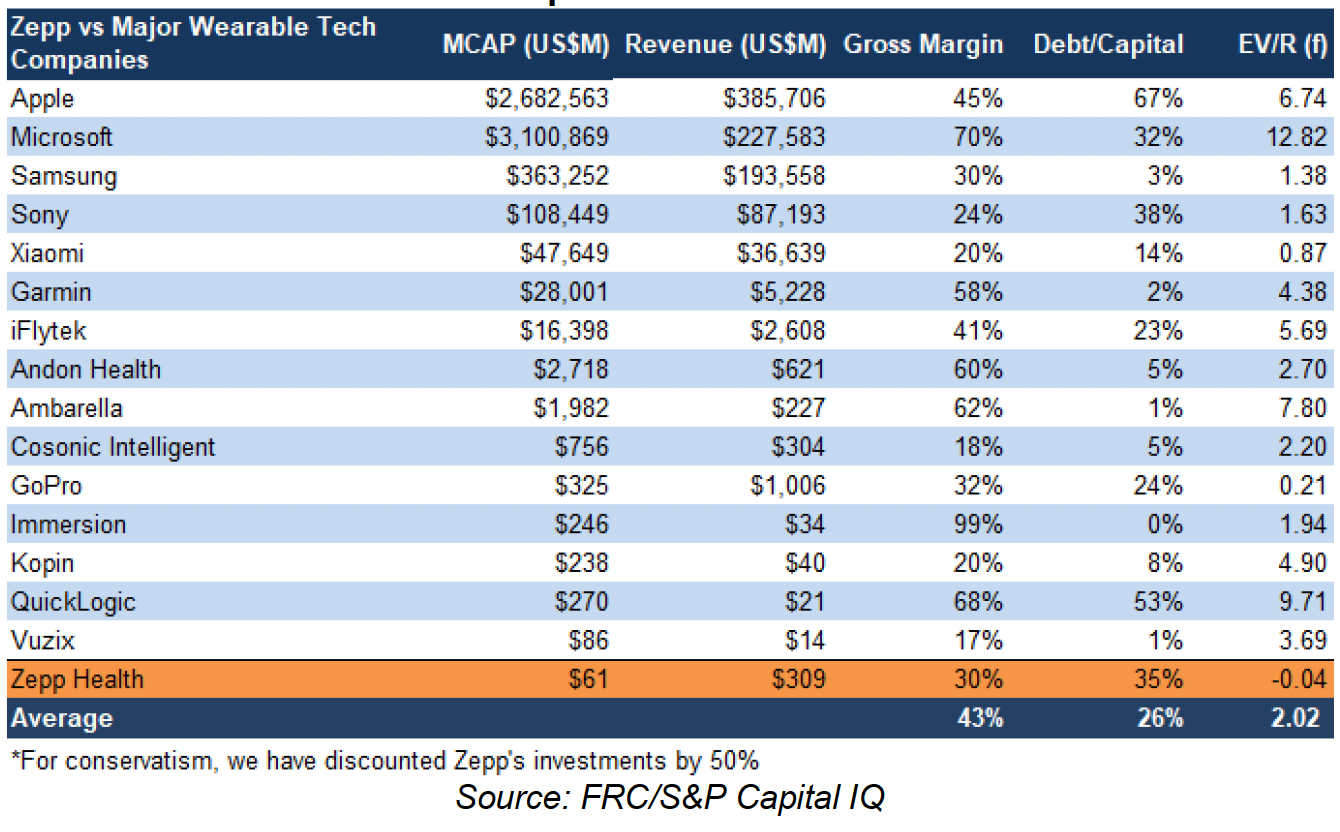Click Sony's market cap $108,449
This screenshot has height=832, width=1340.
[557, 215]
